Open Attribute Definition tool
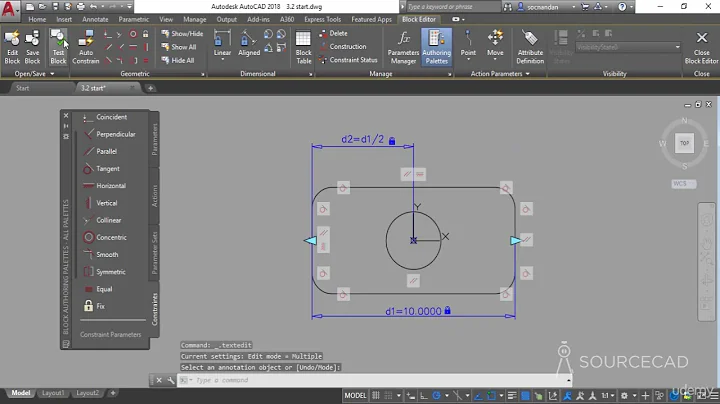720x404 pixels. pyautogui.click(x=530, y=47)
